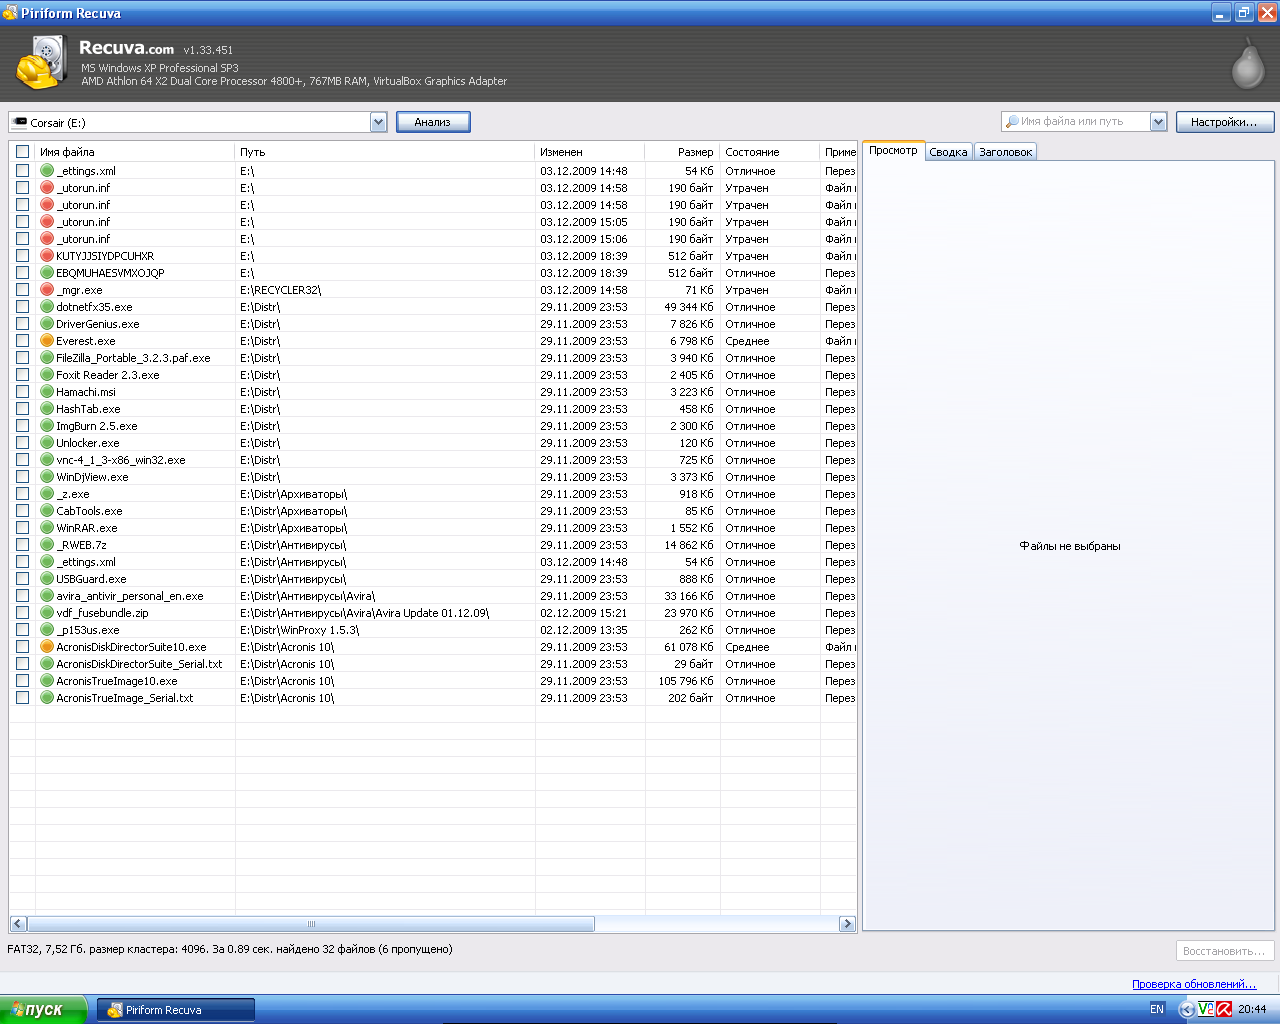Image resolution: width=1280 pixels, height=1024 pixels.
Task: Check the box for dotnetfx35.exe
Action: (x=22, y=307)
